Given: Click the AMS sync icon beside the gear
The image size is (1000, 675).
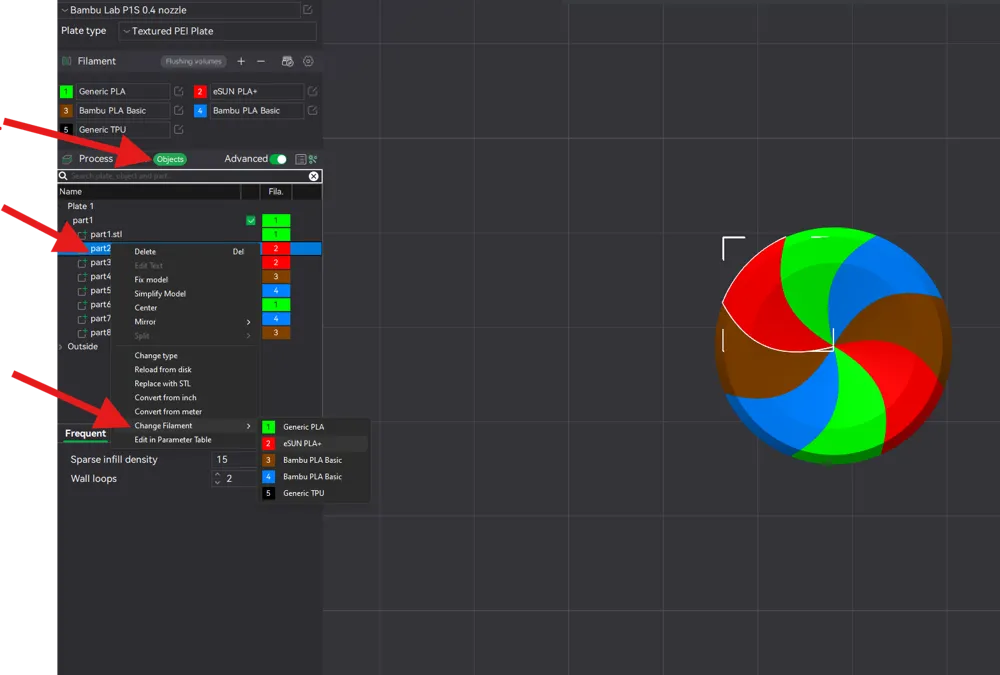Looking at the screenshot, I should 287,61.
